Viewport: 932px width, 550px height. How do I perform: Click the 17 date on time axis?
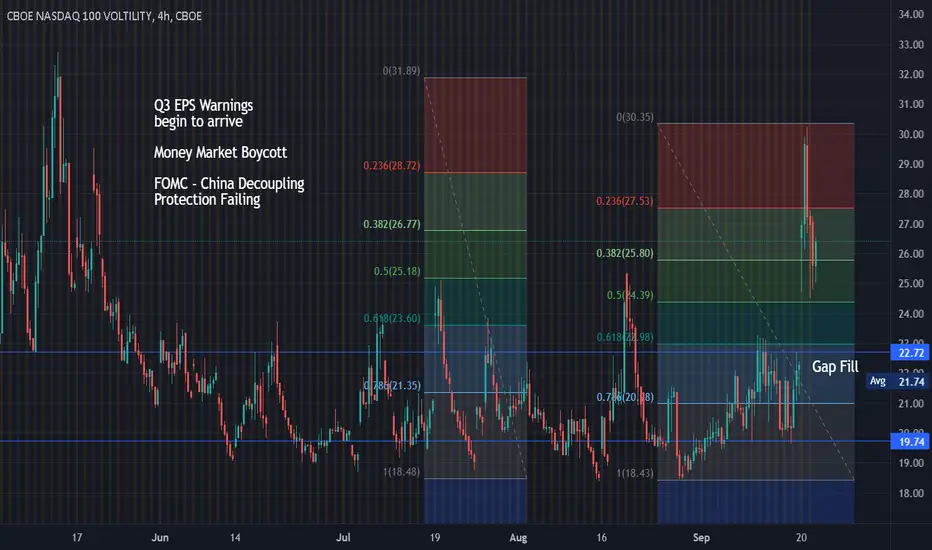coord(77,538)
